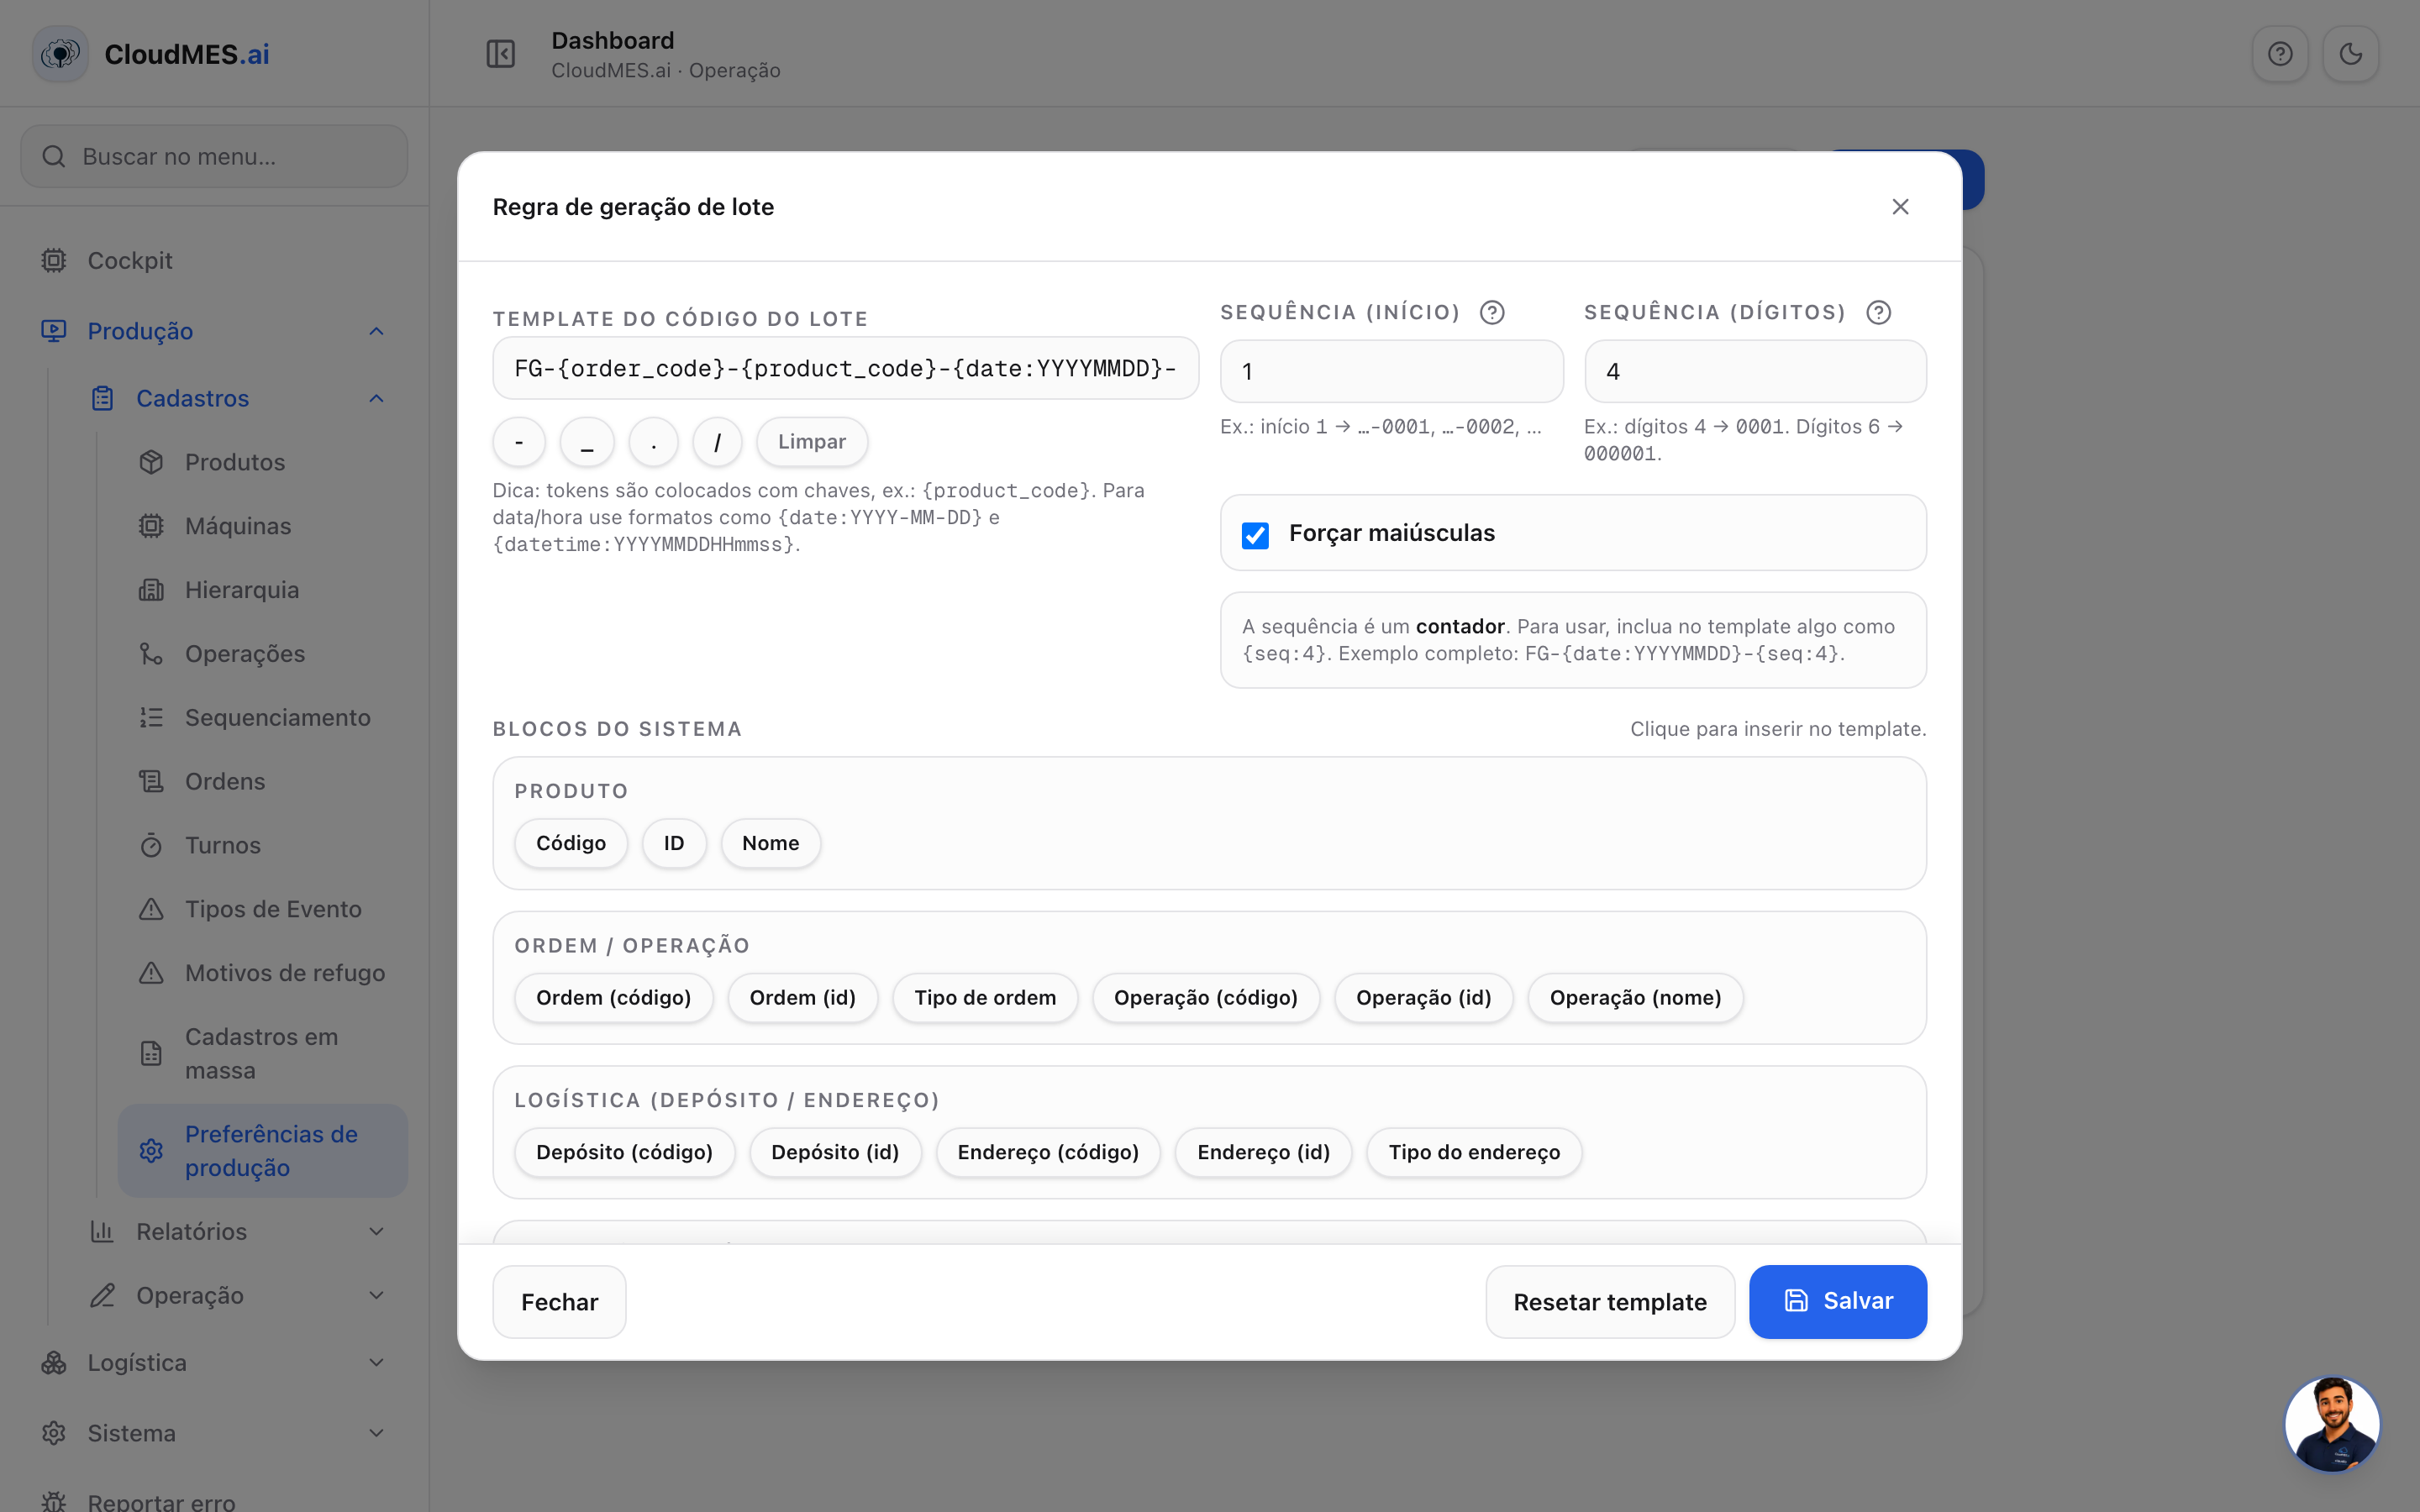The image size is (2420, 1512).
Task: Toggle the sidebar collapse panel icon
Action: (500, 54)
